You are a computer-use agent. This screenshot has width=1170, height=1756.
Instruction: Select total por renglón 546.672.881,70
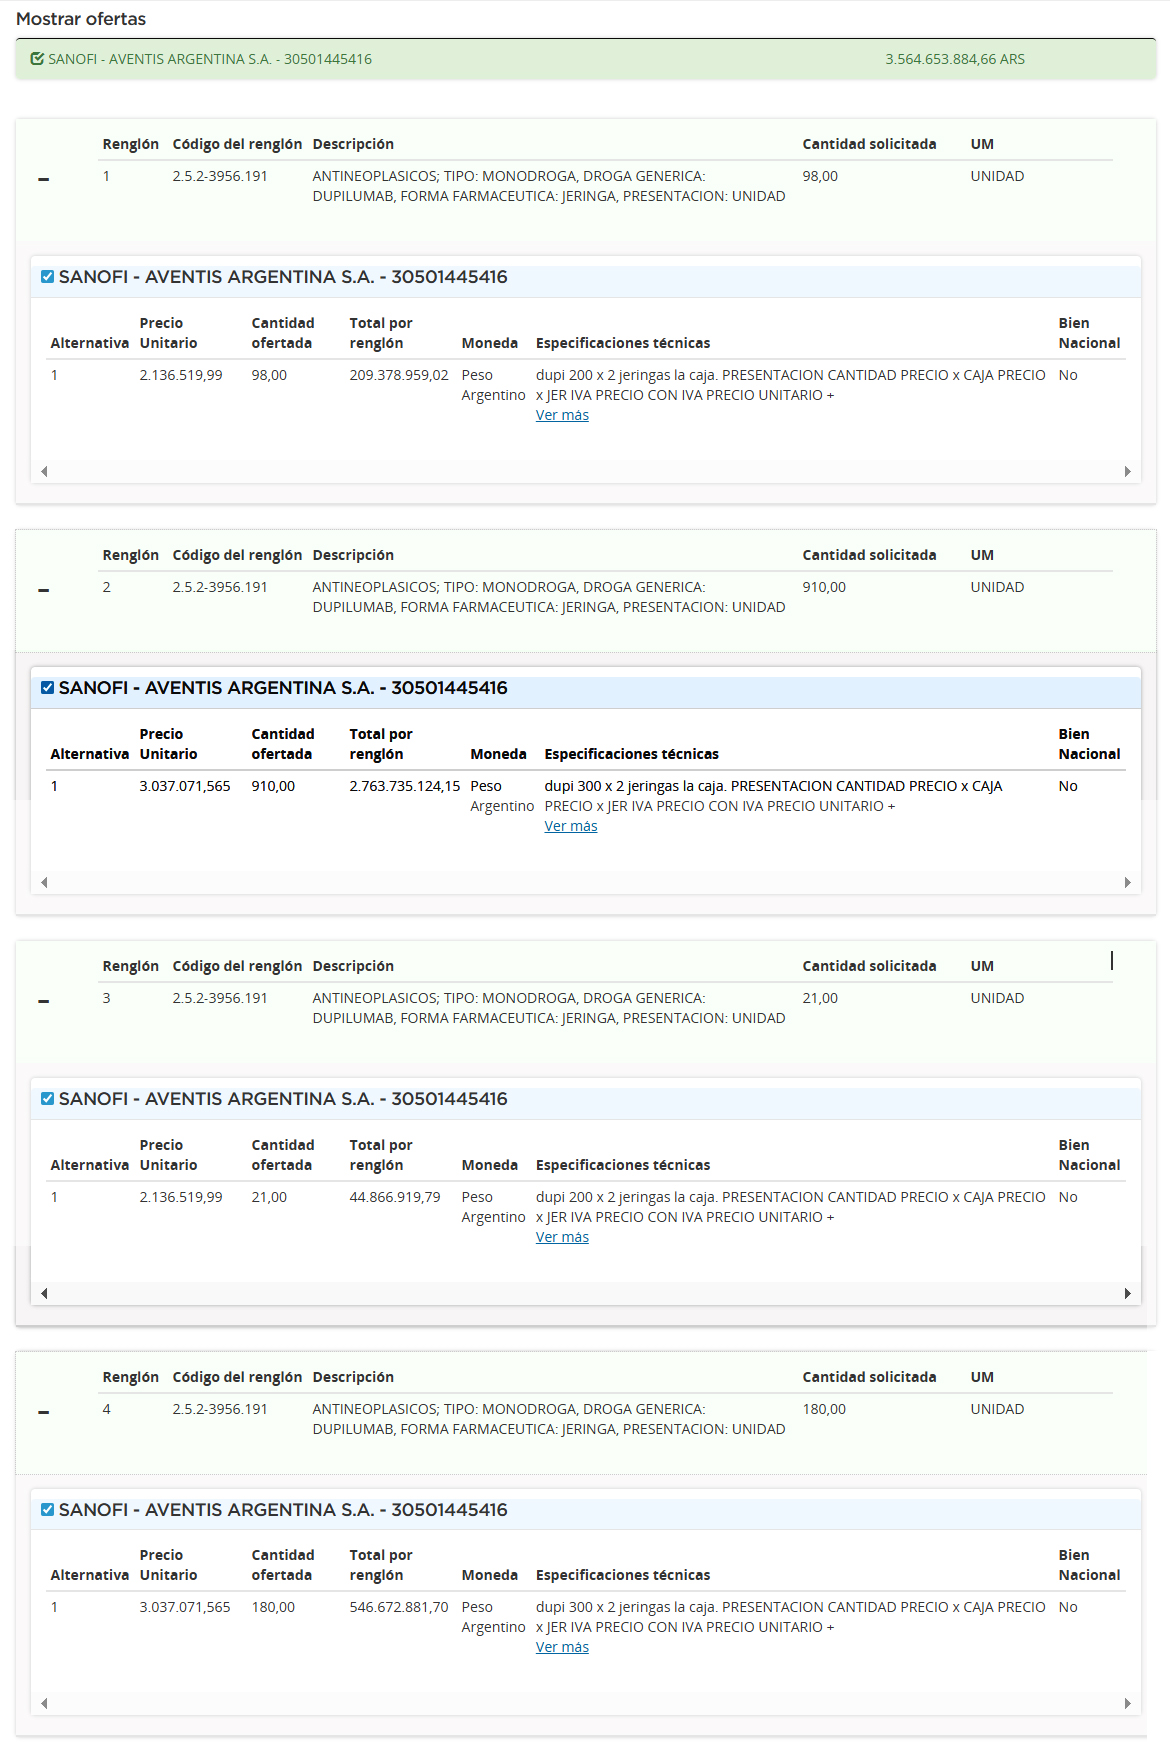pyautogui.click(x=399, y=1607)
